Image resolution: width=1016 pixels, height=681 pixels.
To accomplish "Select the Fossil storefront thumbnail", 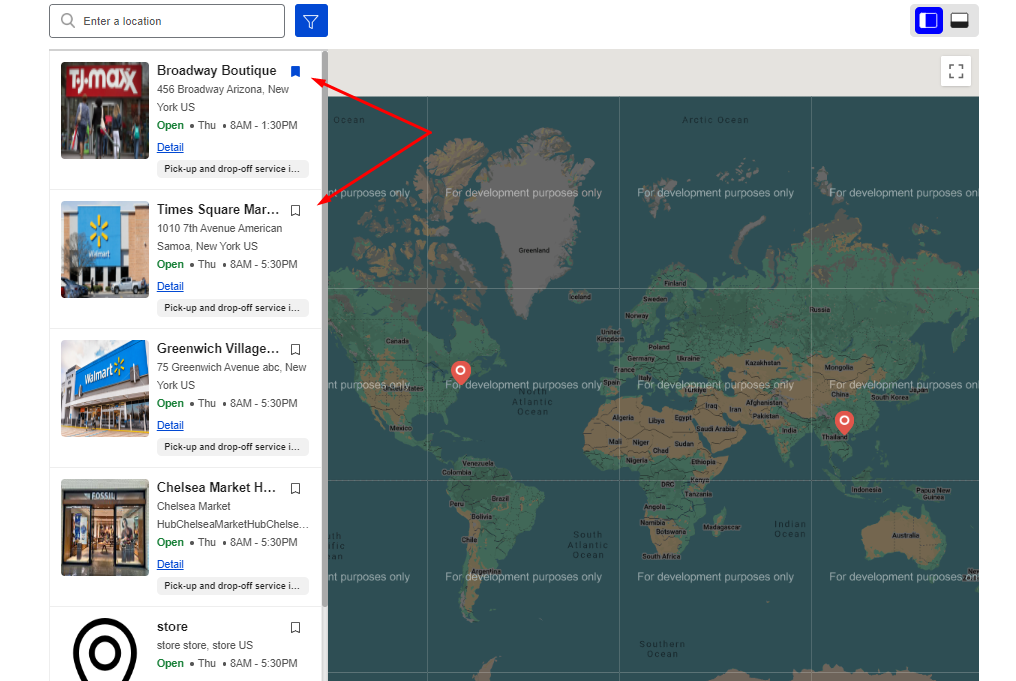I will coord(105,527).
